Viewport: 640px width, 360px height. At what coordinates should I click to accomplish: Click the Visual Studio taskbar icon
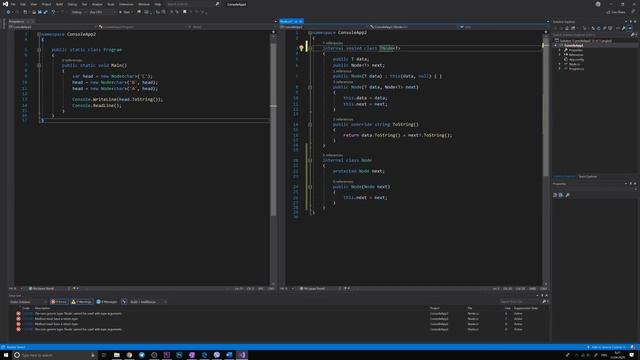coord(242,355)
